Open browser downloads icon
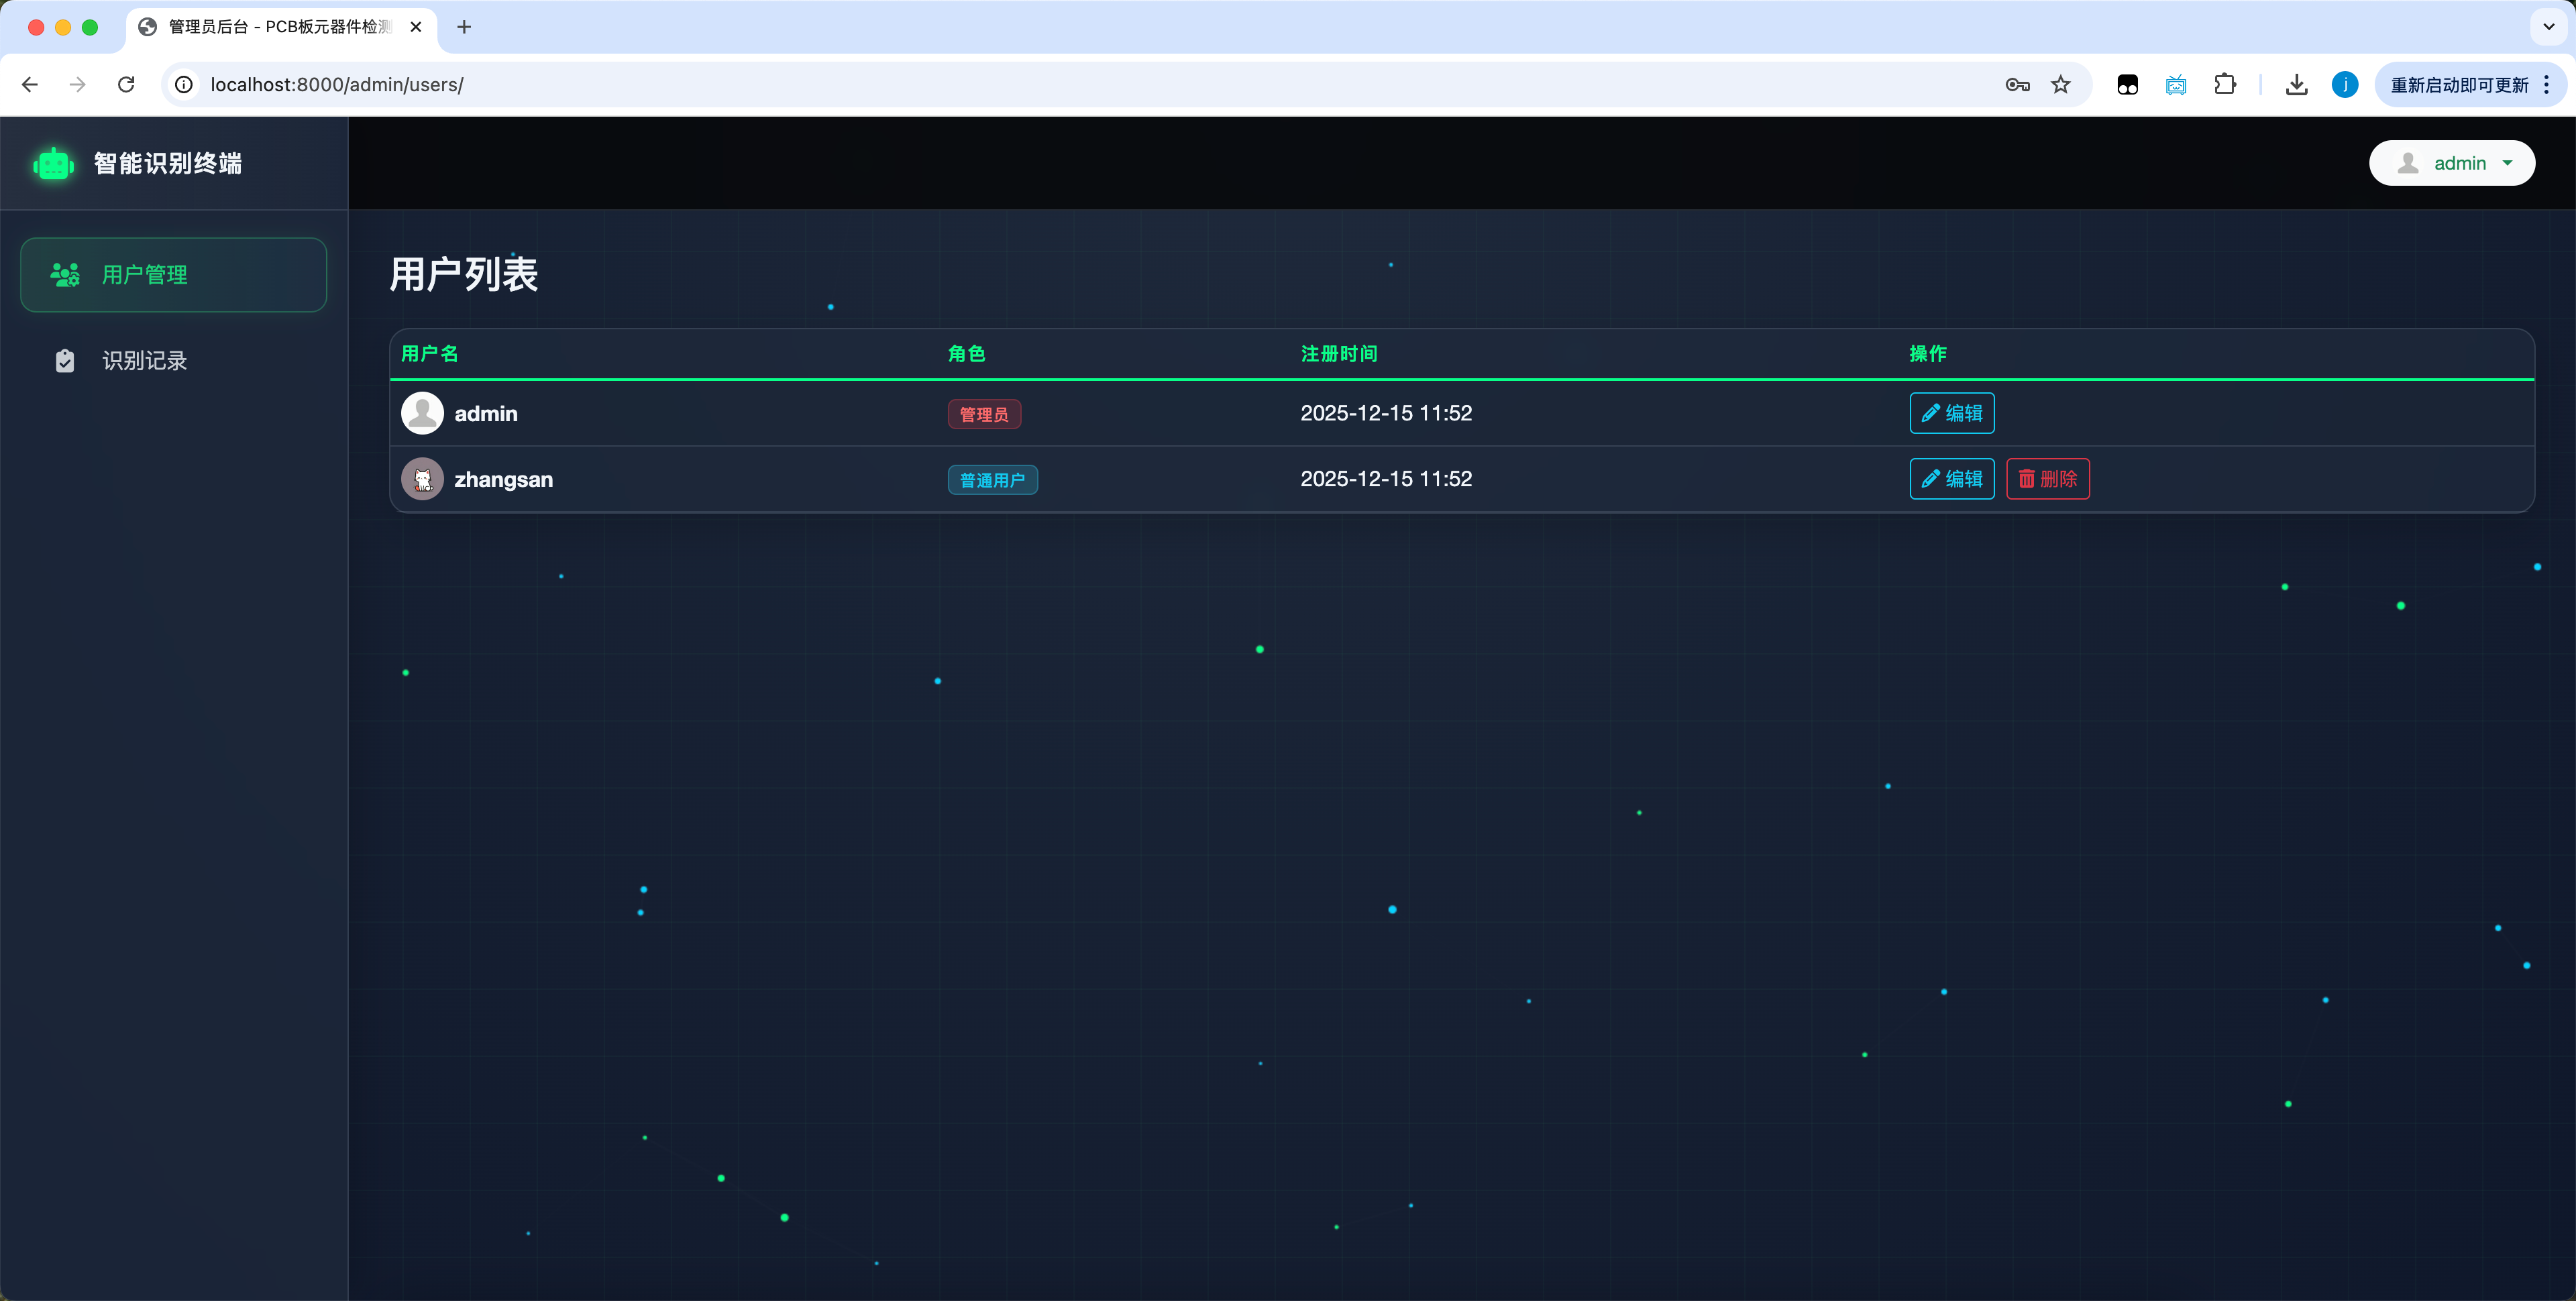The width and height of the screenshot is (2576, 1301). [2297, 85]
